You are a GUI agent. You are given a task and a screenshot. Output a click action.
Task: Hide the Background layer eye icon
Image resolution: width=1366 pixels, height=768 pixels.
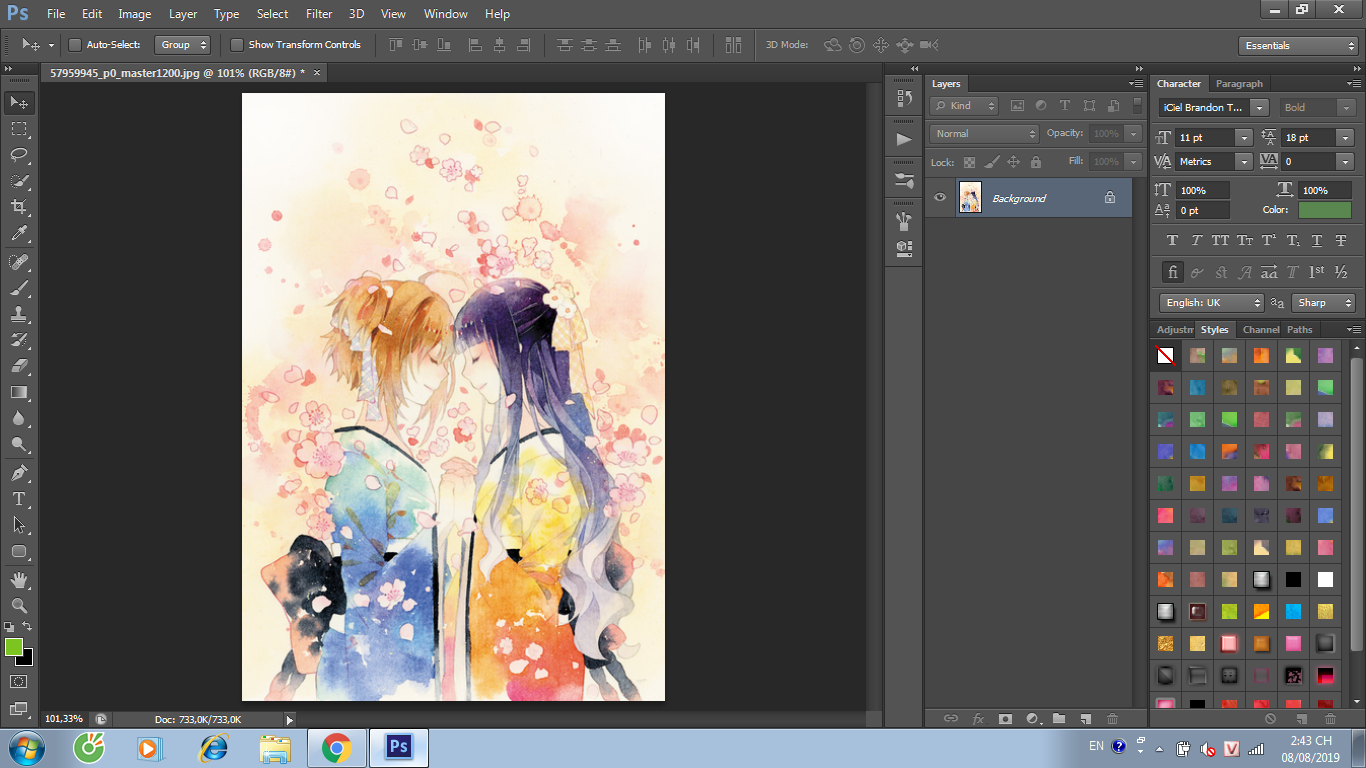tap(940, 198)
